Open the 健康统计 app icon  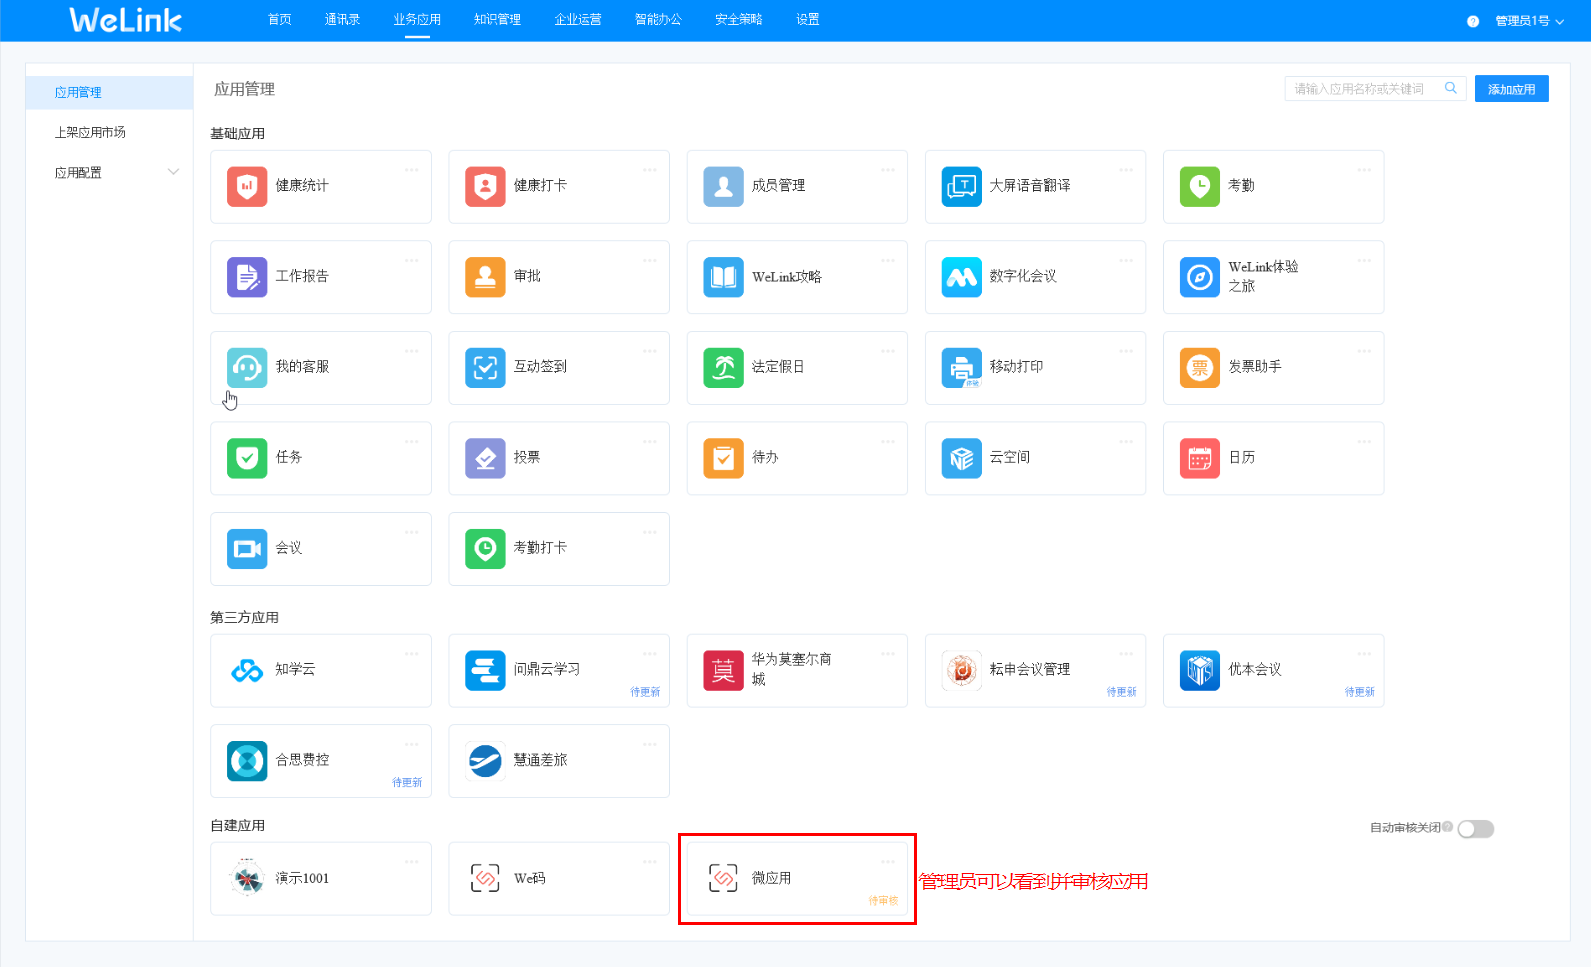tap(247, 187)
